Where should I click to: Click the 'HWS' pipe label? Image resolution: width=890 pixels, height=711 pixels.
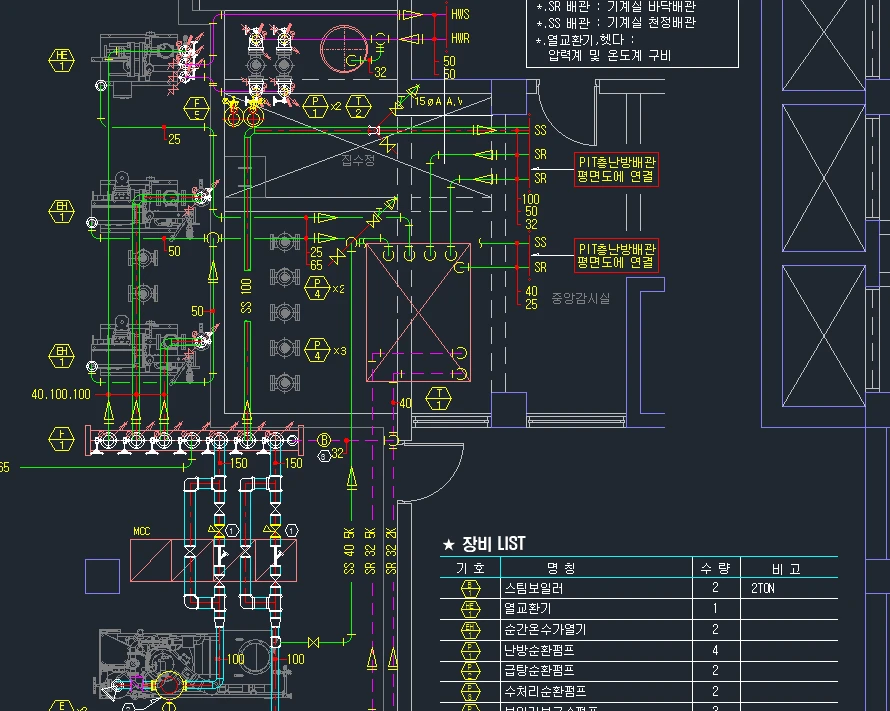(x=460, y=14)
